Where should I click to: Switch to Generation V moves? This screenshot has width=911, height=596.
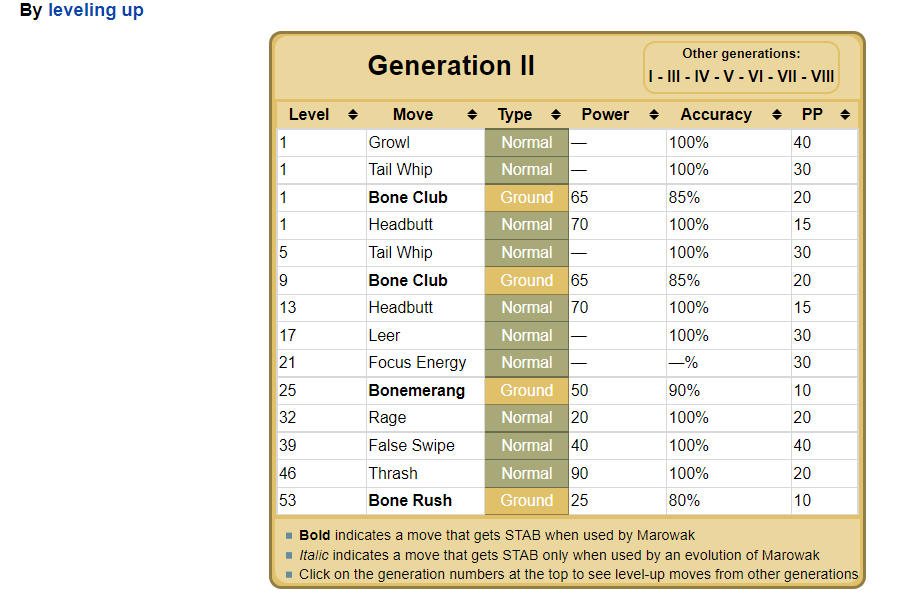pyautogui.click(x=729, y=76)
